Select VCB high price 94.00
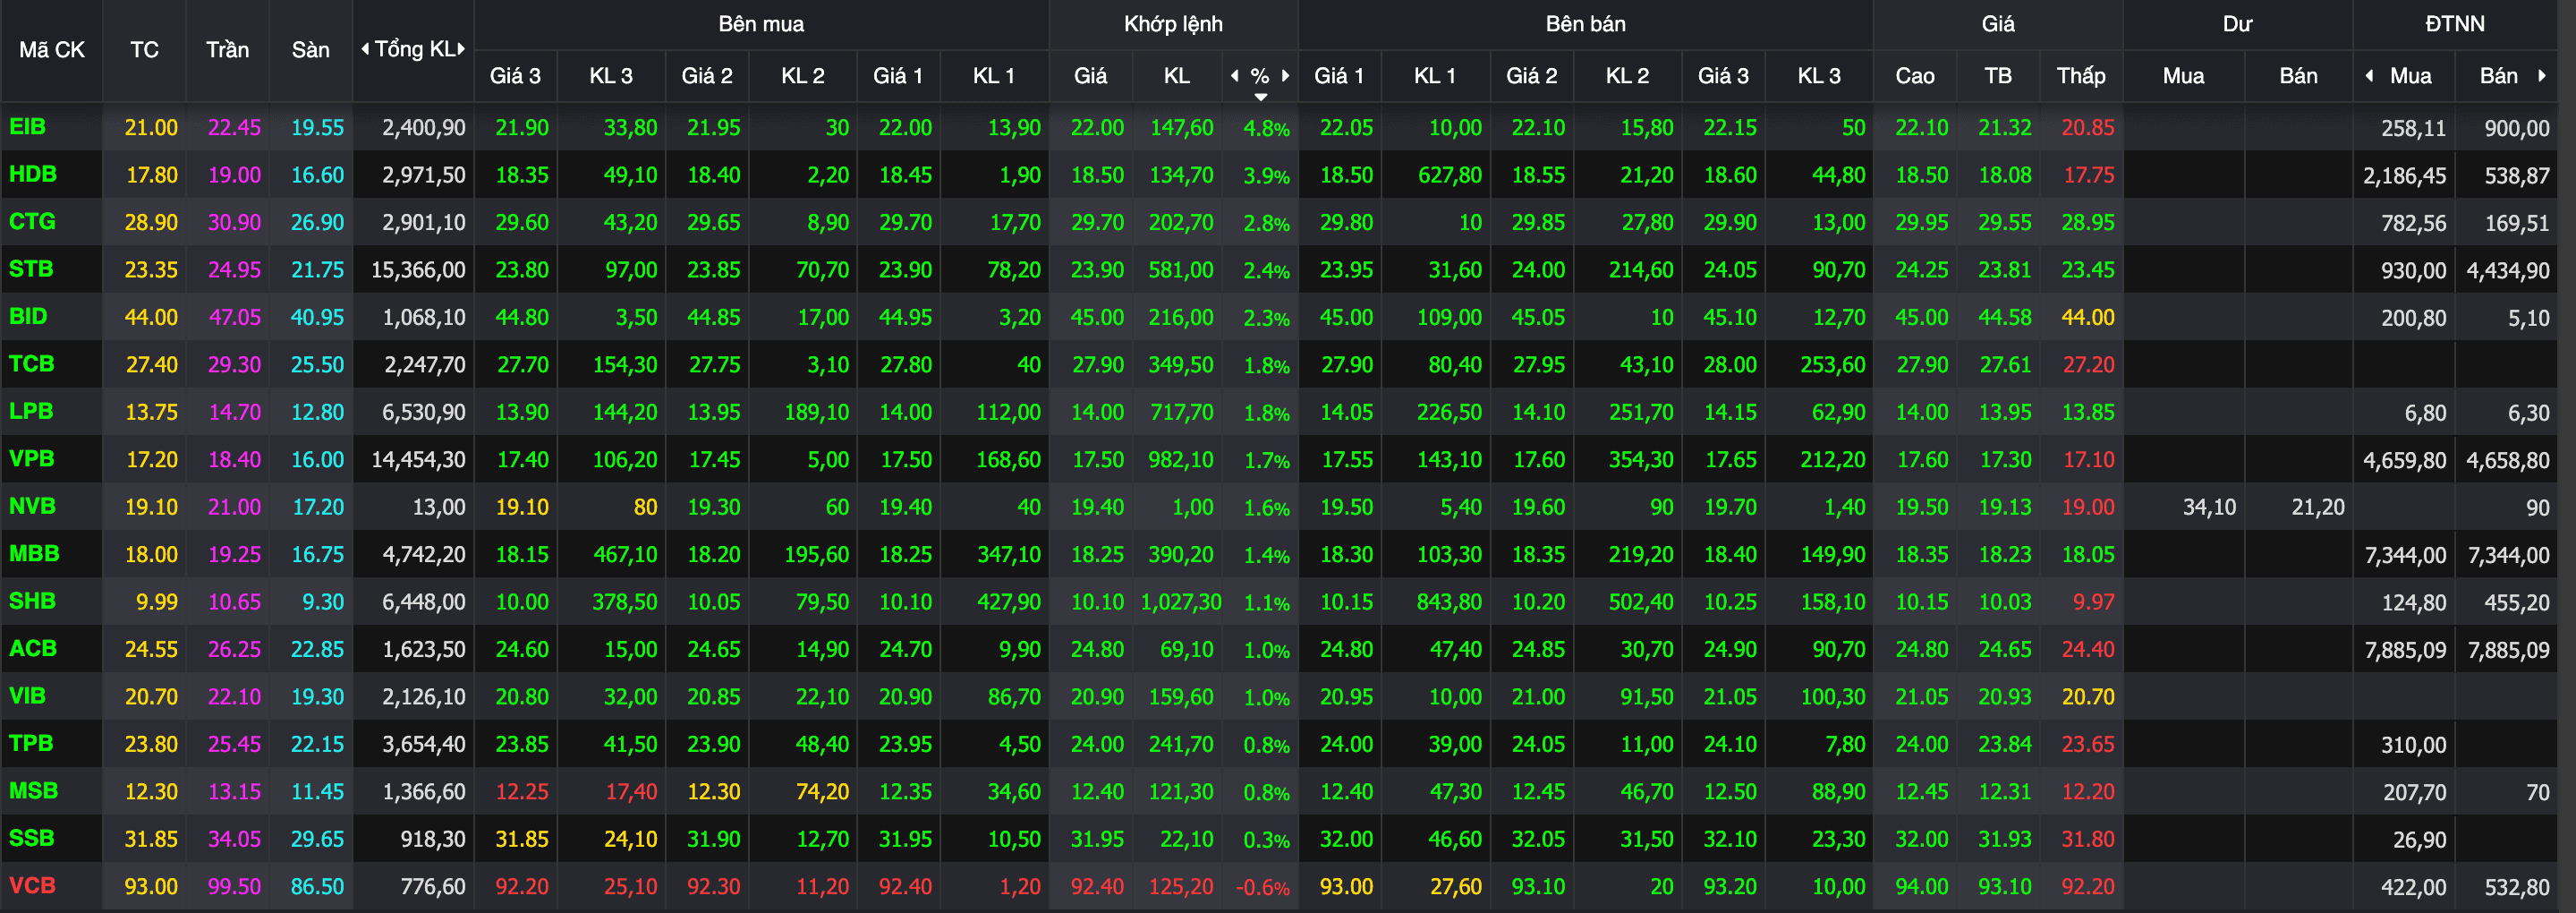The height and width of the screenshot is (913, 2576). point(1921,887)
